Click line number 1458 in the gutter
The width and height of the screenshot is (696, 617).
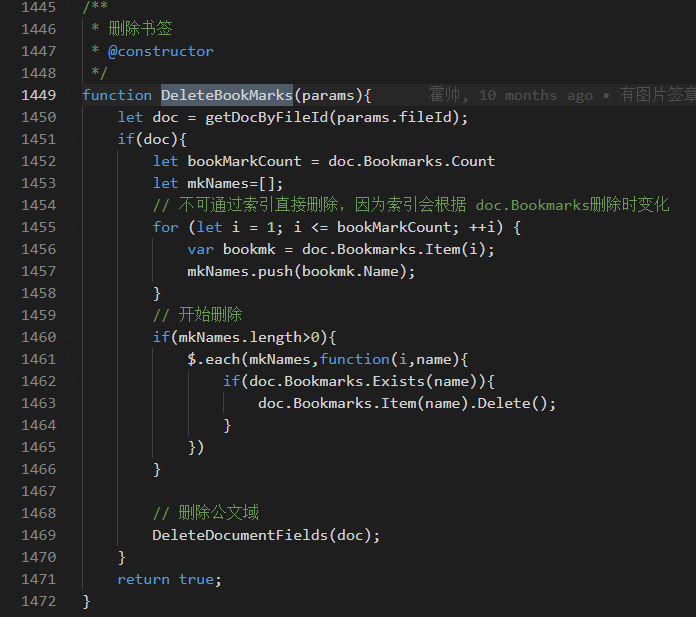[x=39, y=293]
